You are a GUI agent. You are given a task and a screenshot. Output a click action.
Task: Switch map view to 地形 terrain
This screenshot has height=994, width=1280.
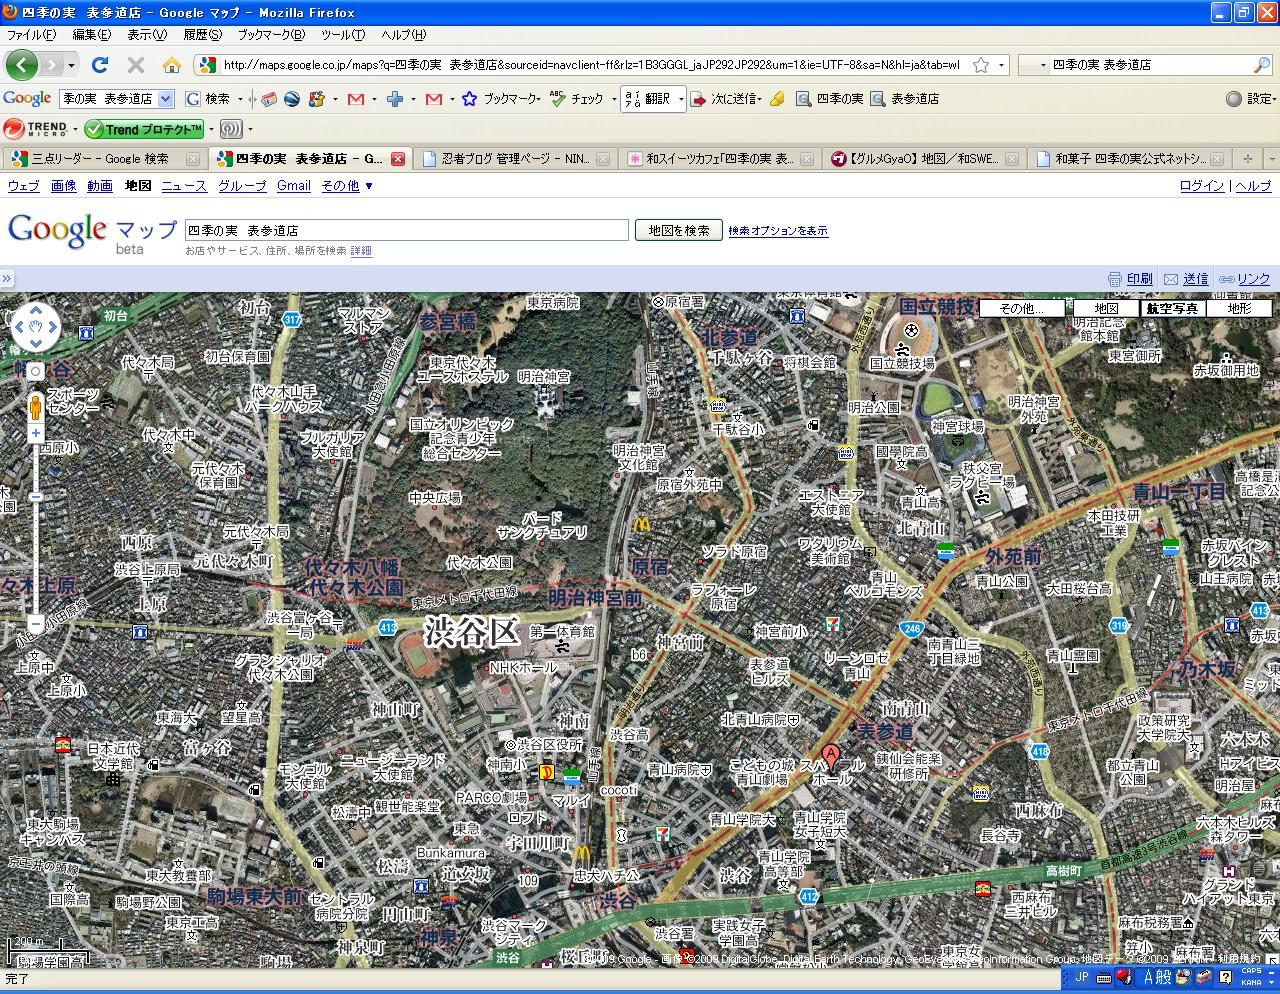click(x=1239, y=308)
